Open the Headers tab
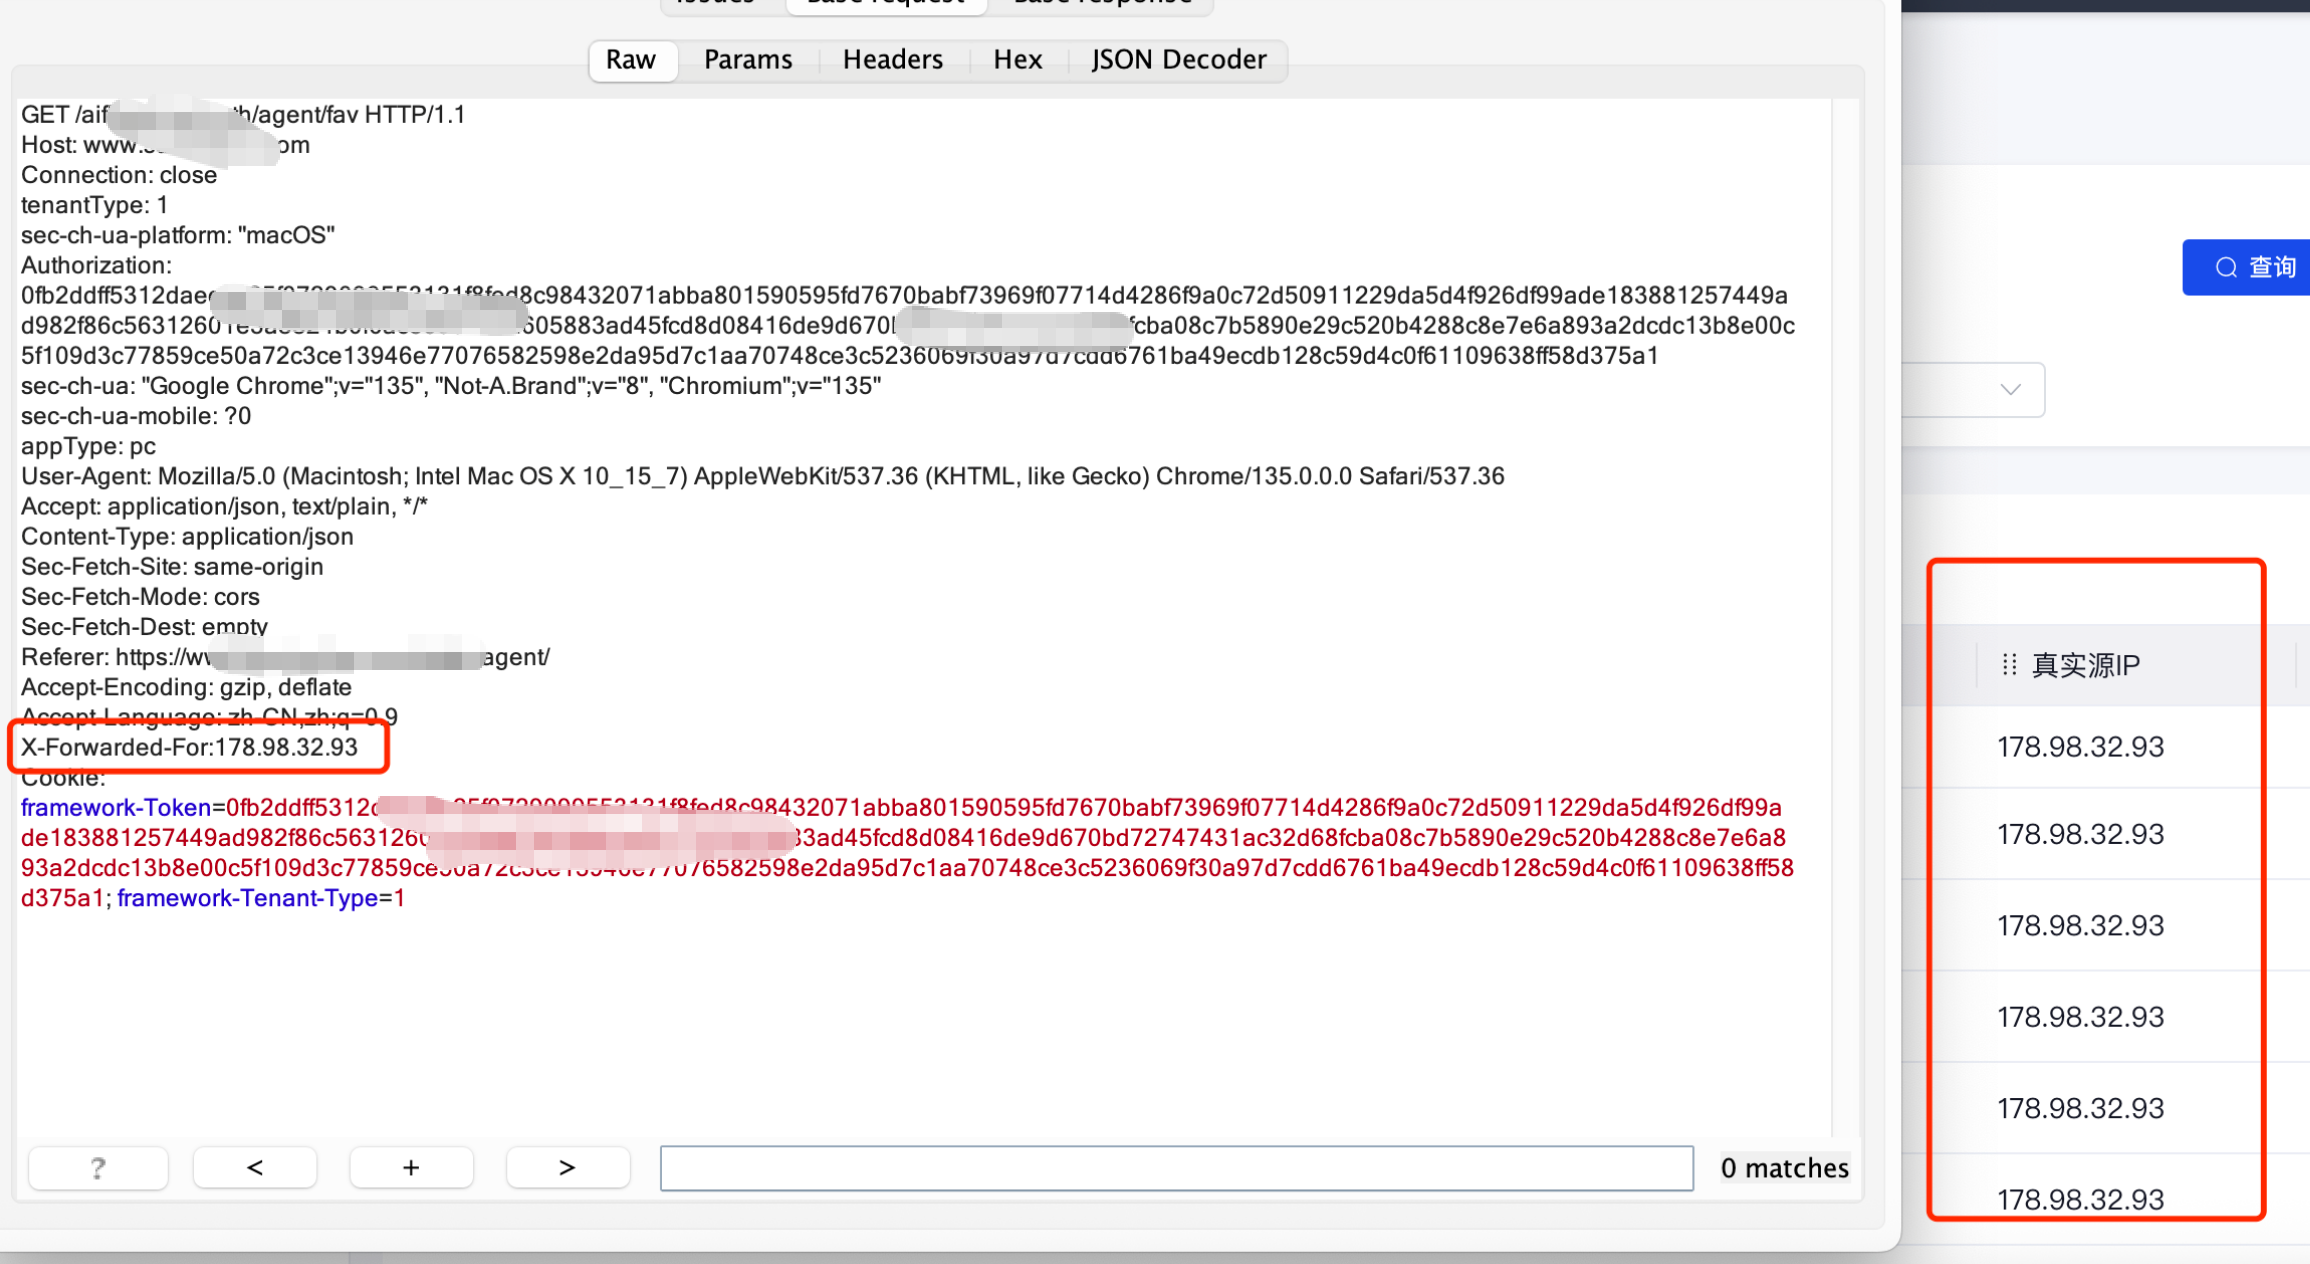The width and height of the screenshot is (2310, 1264). [893, 60]
